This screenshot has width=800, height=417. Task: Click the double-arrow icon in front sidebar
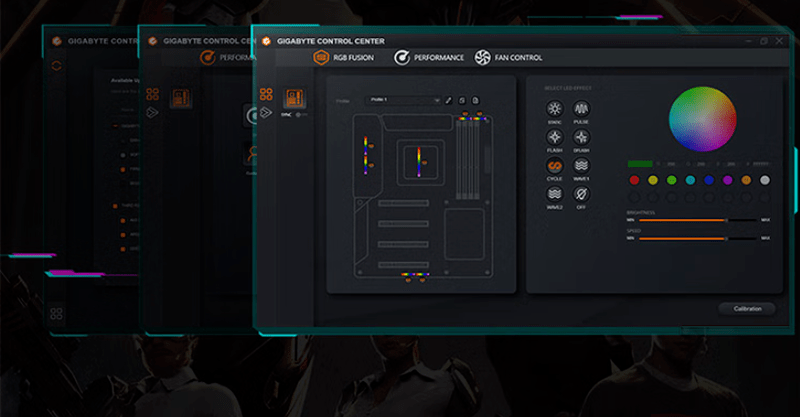[266, 112]
